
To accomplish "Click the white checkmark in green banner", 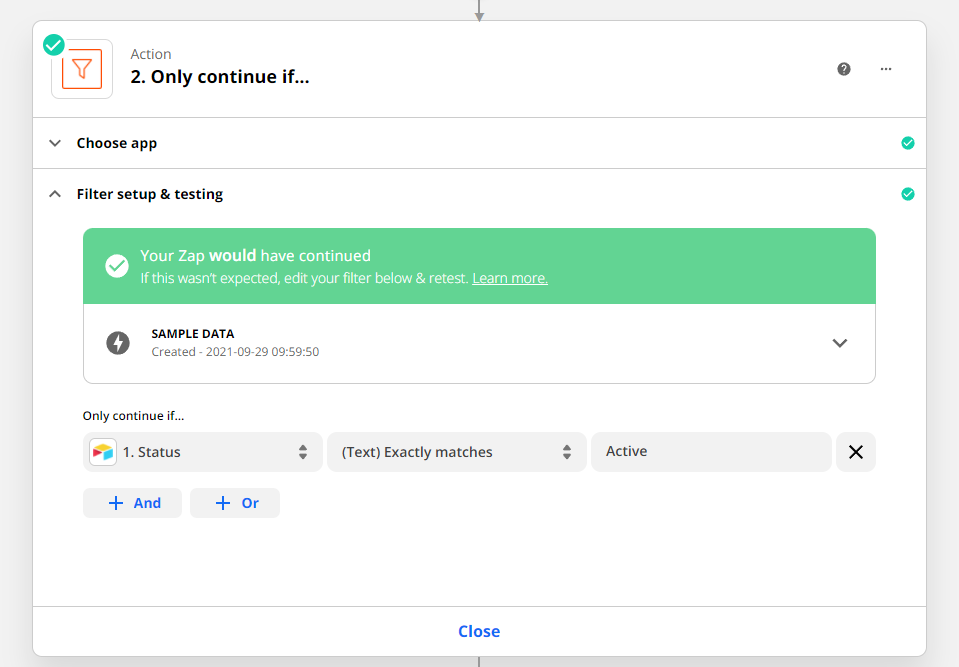I will click(117, 266).
